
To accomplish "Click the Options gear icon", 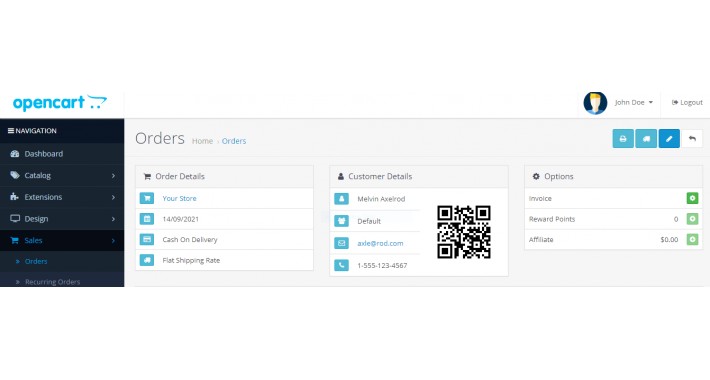I will (x=536, y=176).
